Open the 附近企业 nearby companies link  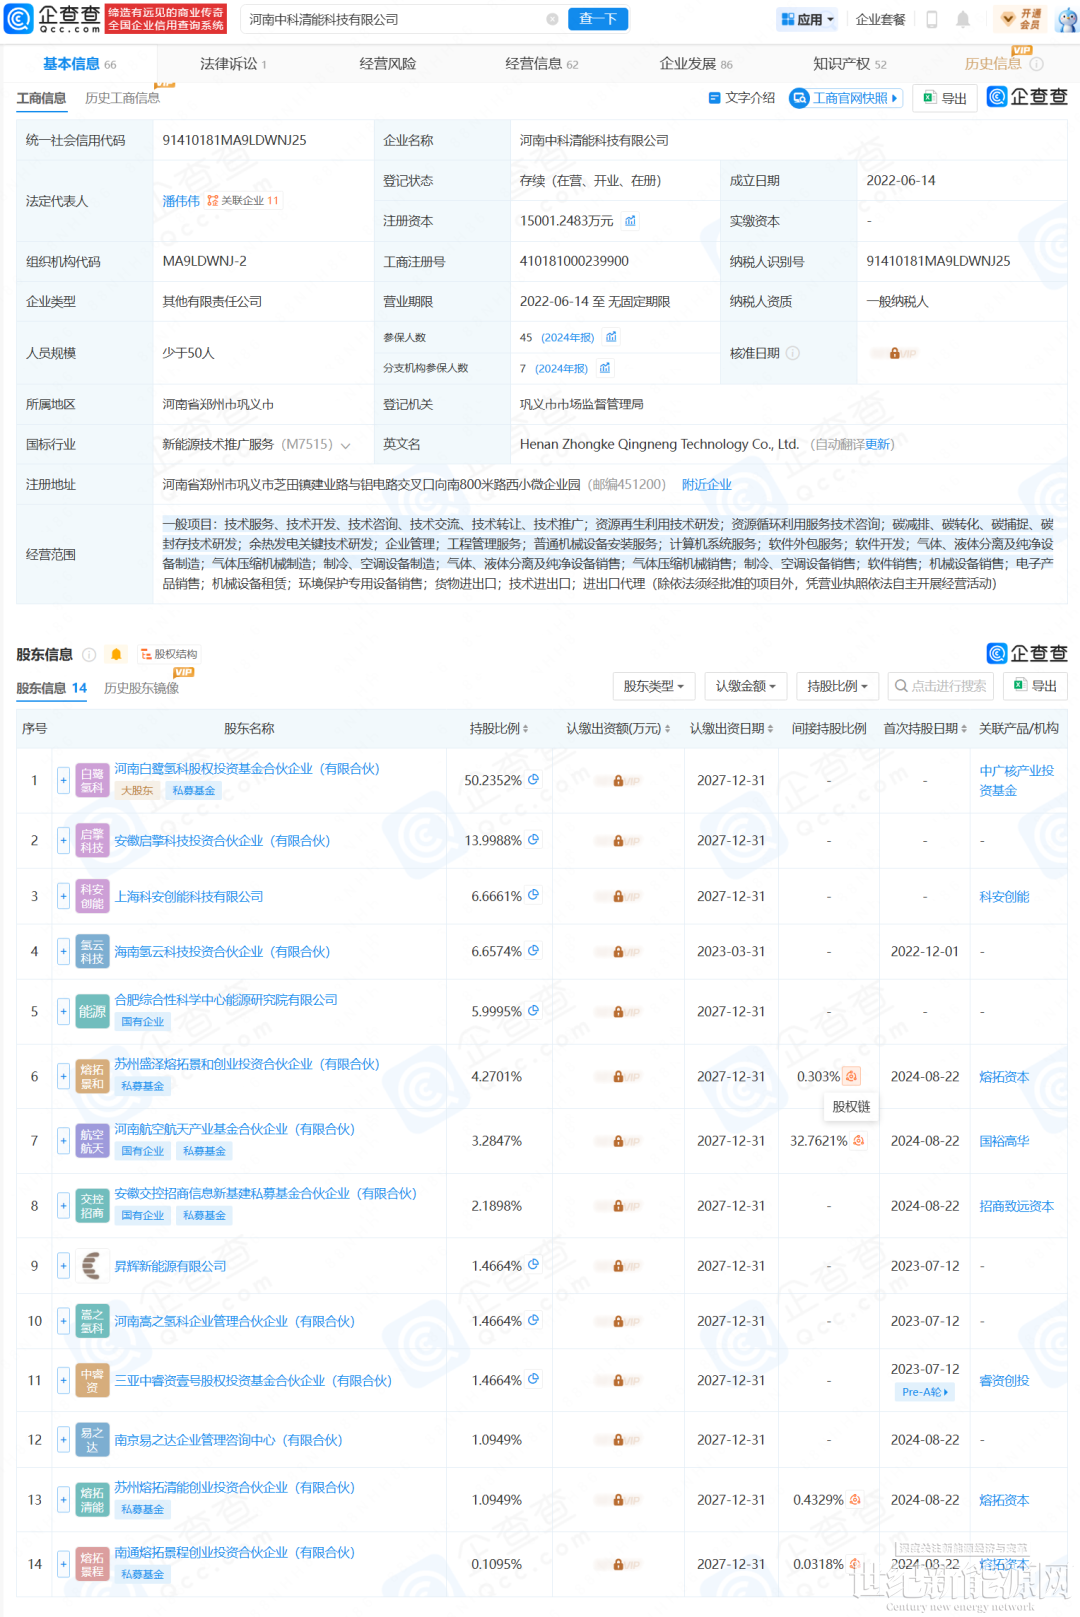click(706, 485)
